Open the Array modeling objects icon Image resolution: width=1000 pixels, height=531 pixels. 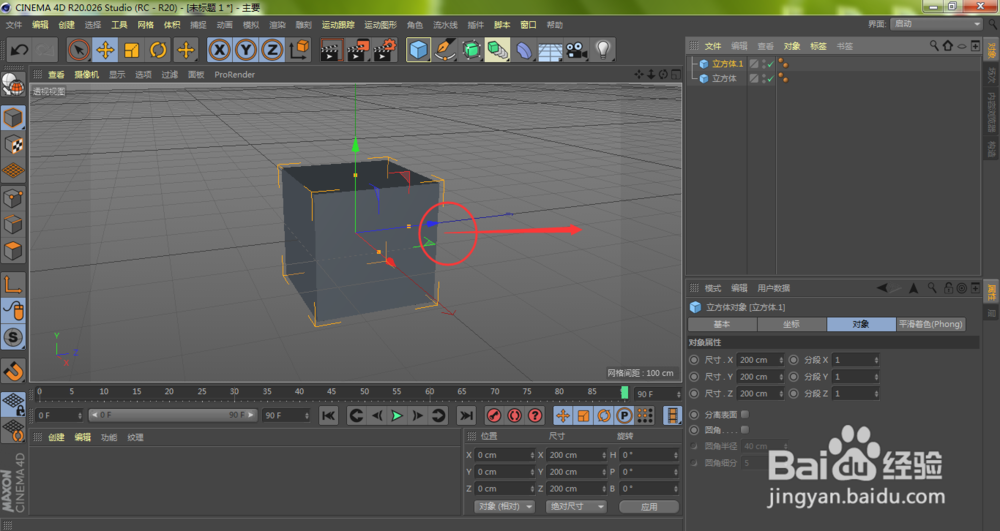coord(497,50)
